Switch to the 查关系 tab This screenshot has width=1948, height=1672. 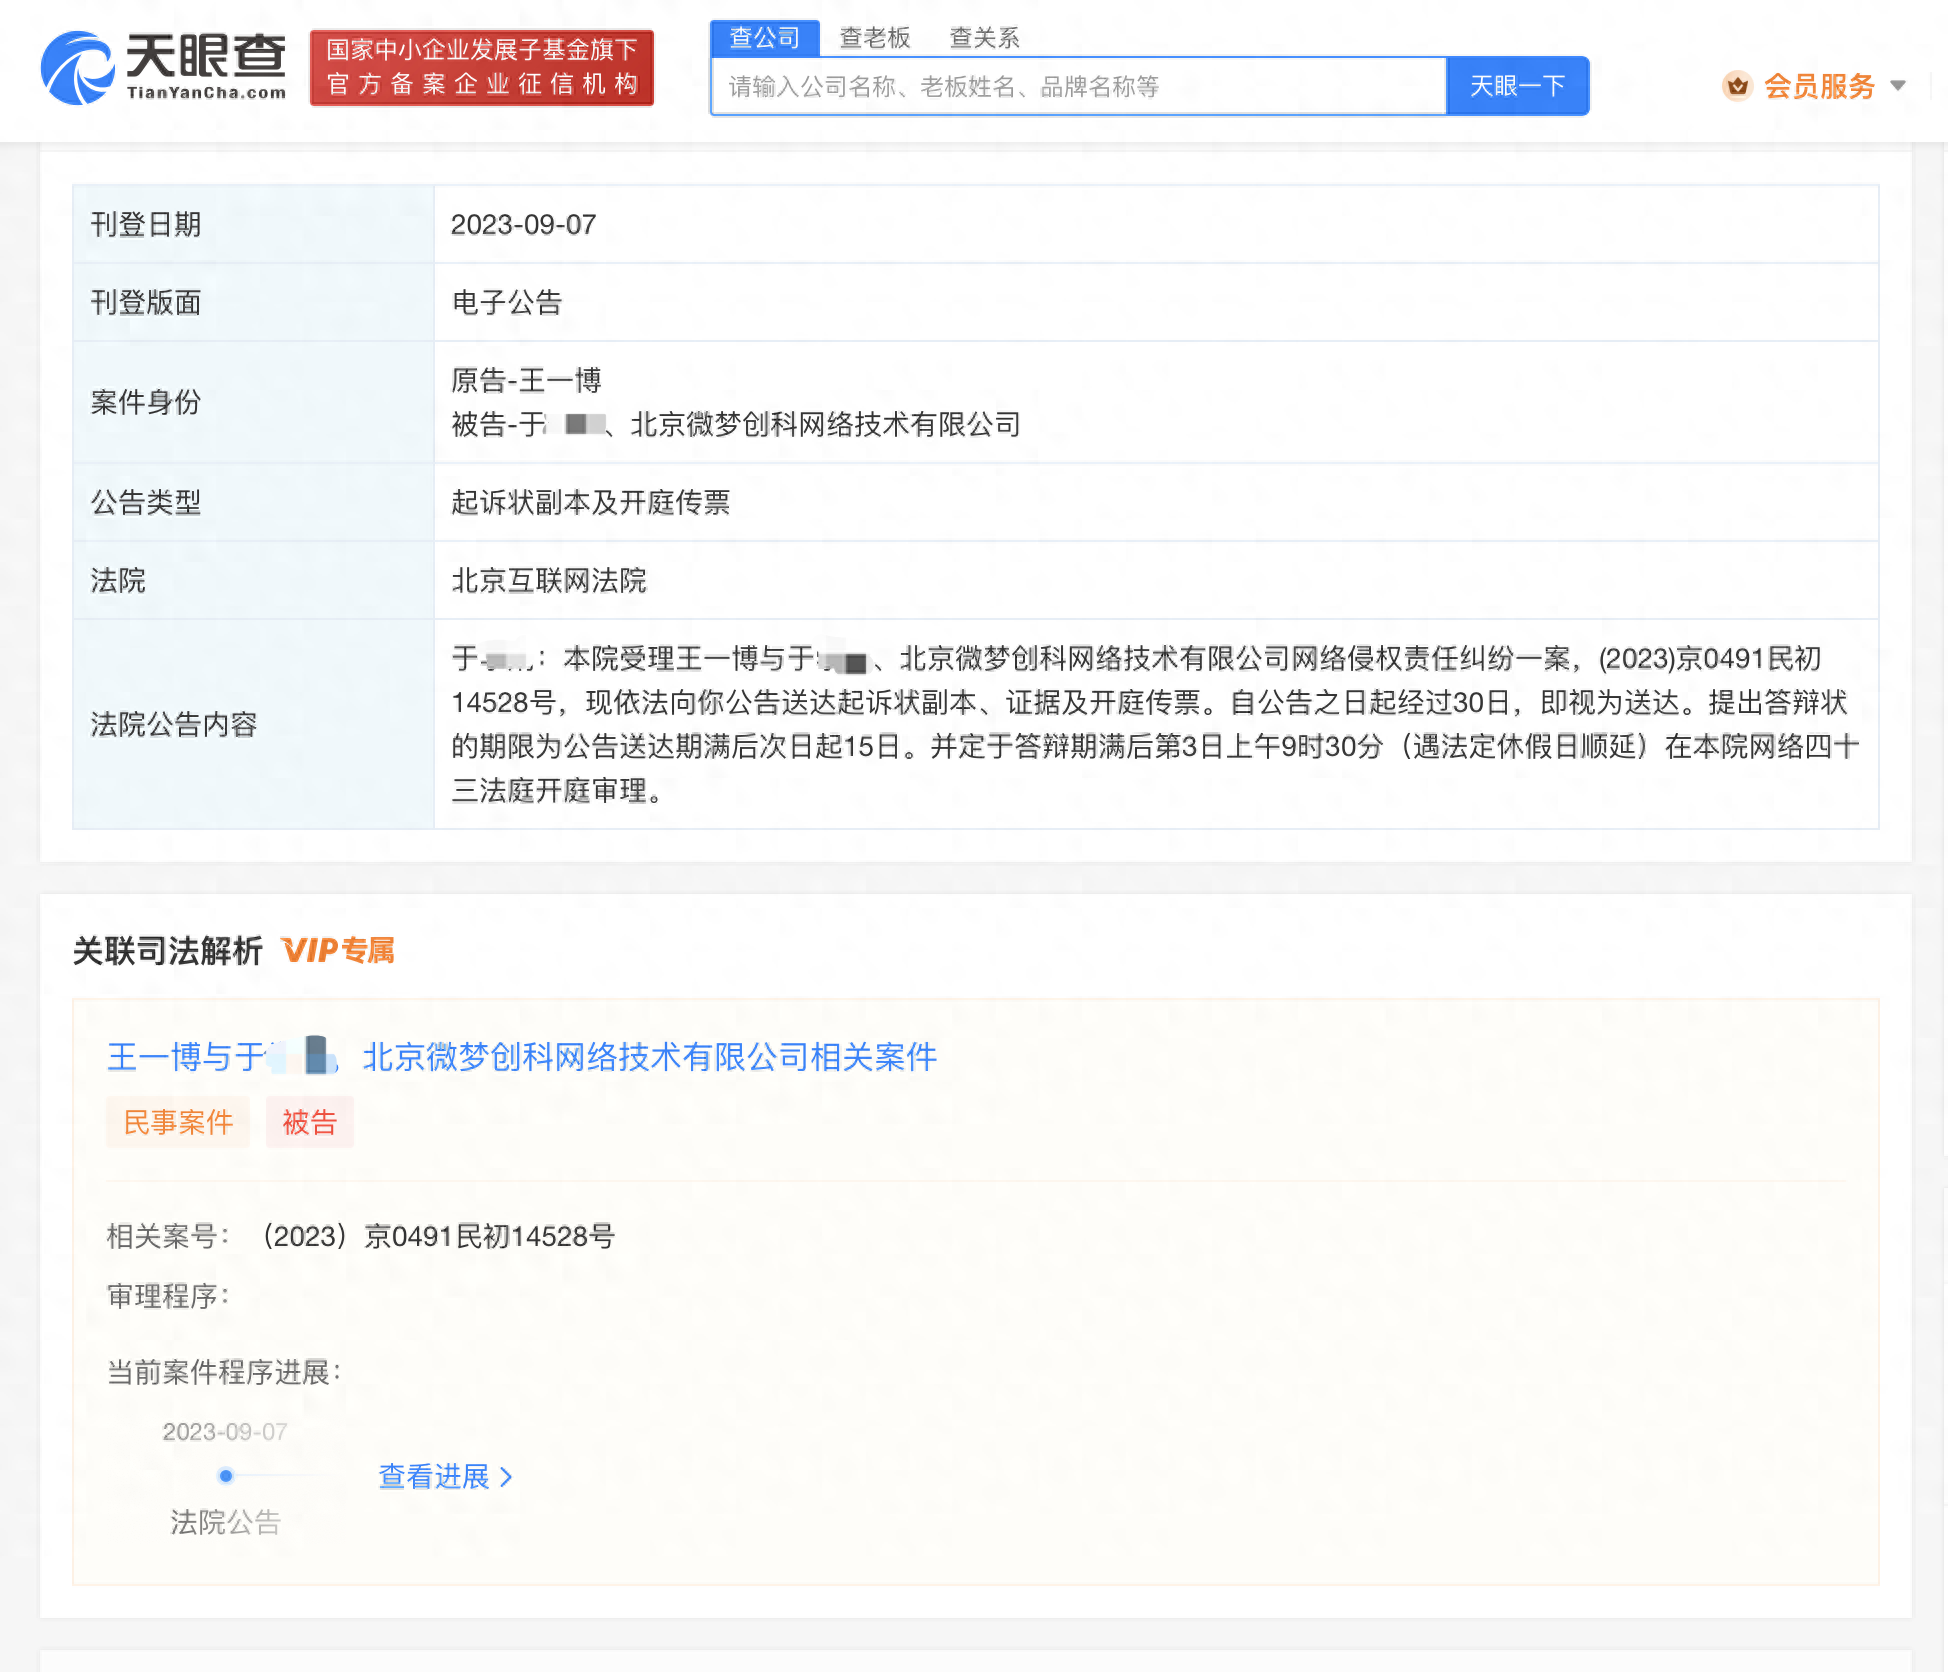coord(984,38)
